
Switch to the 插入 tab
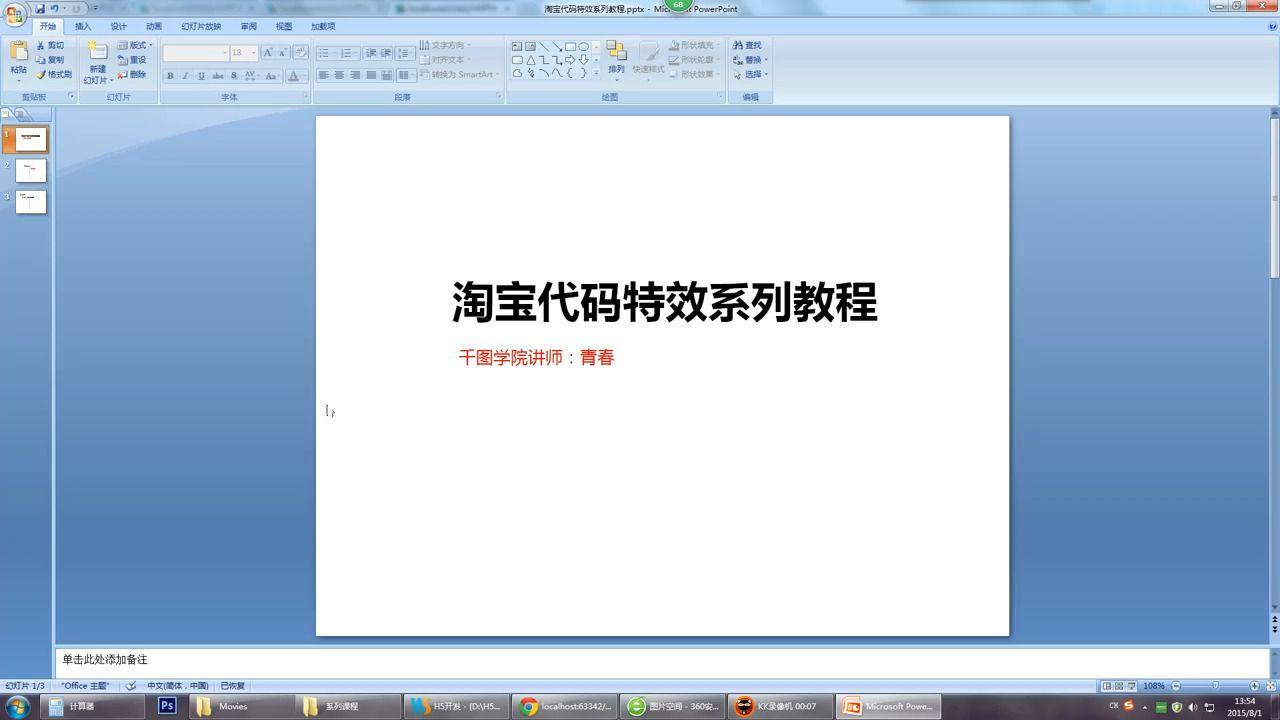point(83,26)
